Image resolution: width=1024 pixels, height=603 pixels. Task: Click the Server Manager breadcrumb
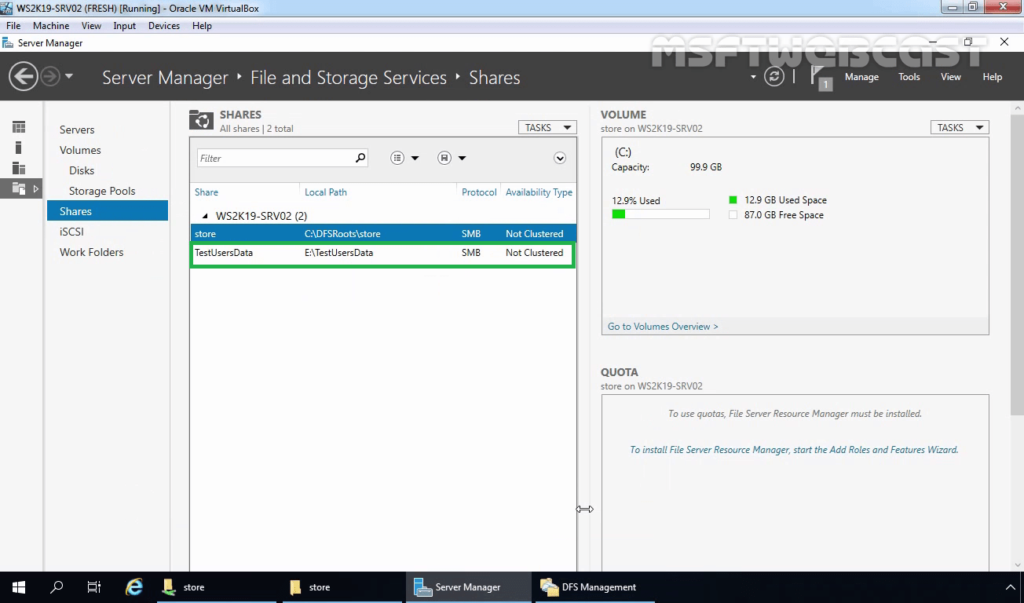pyautogui.click(x=165, y=77)
